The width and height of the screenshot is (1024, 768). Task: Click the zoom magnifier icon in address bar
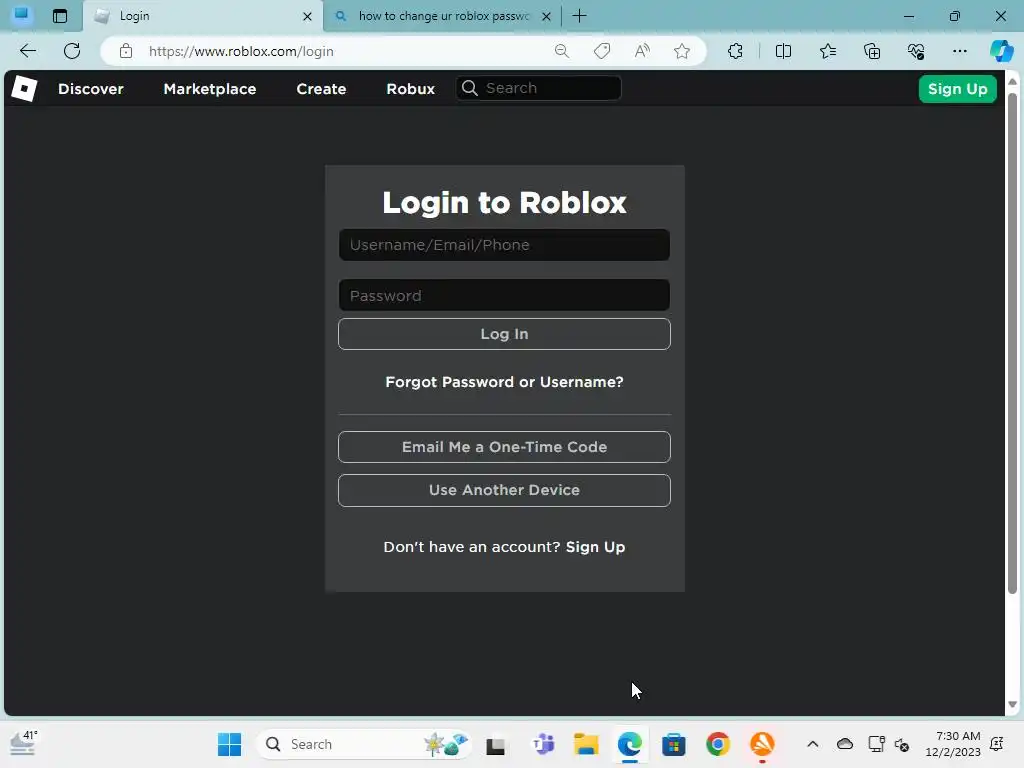562,51
